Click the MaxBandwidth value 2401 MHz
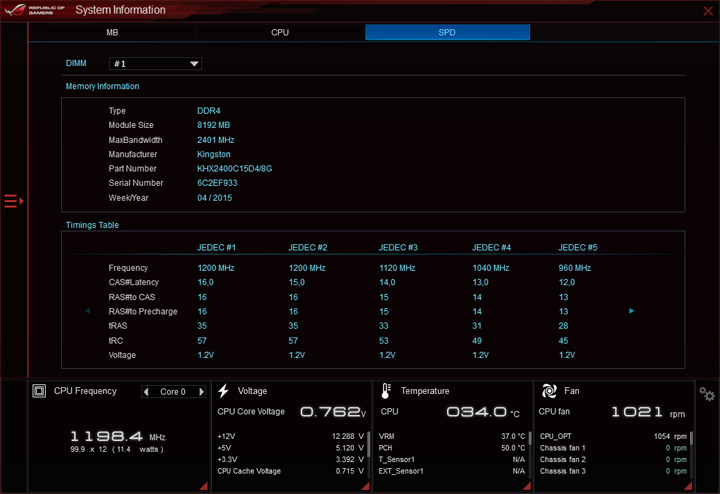This screenshot has height=494, width=720. pyautogui.click(x=216, y=140)
